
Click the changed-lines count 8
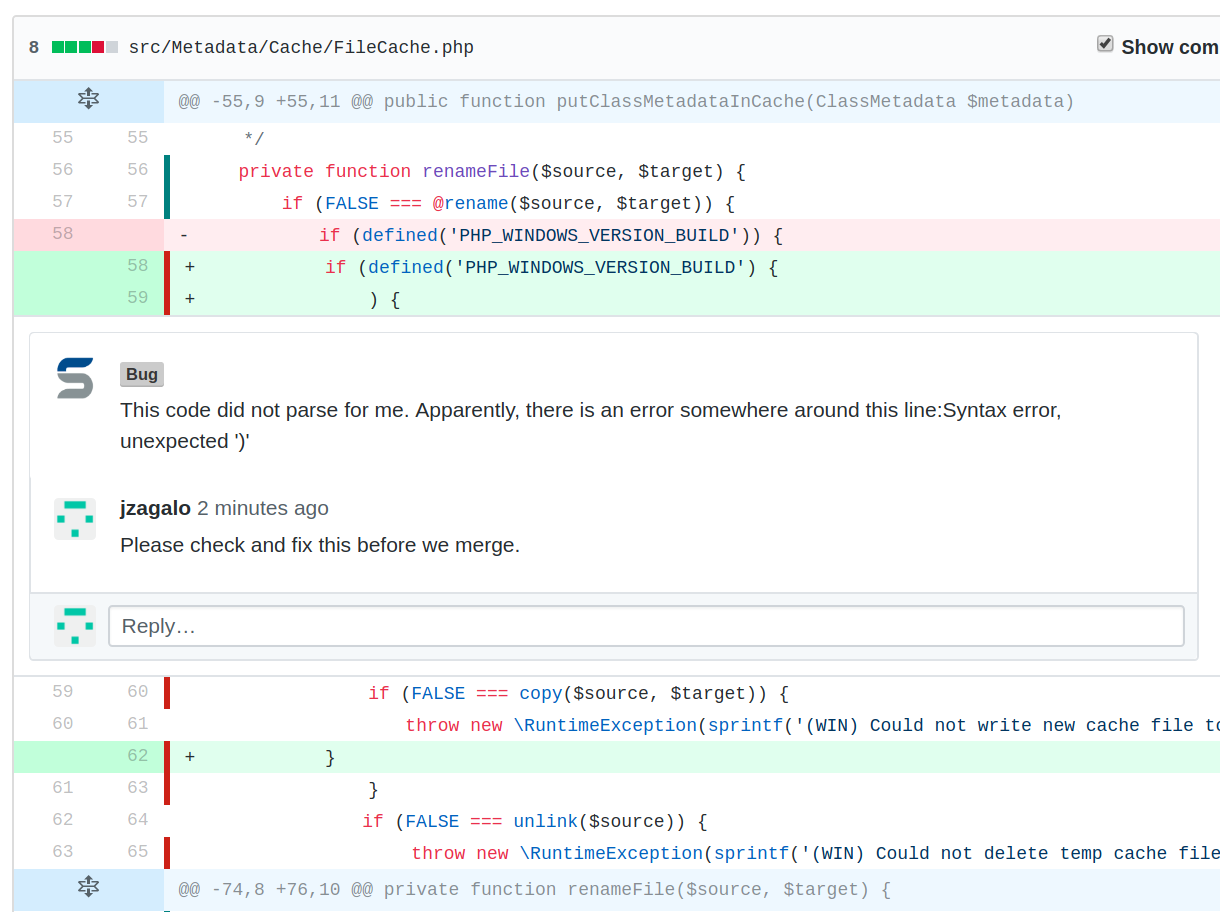pyautogui.click(x=34, y=47)
